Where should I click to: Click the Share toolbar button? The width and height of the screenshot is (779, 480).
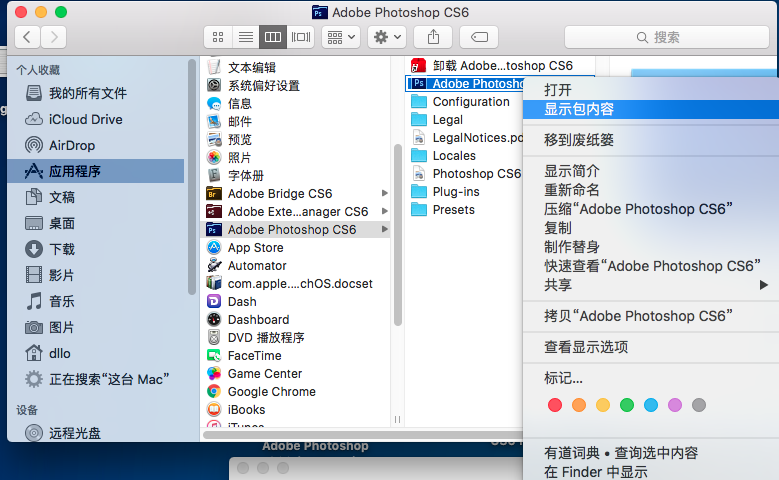pos(433,37)
